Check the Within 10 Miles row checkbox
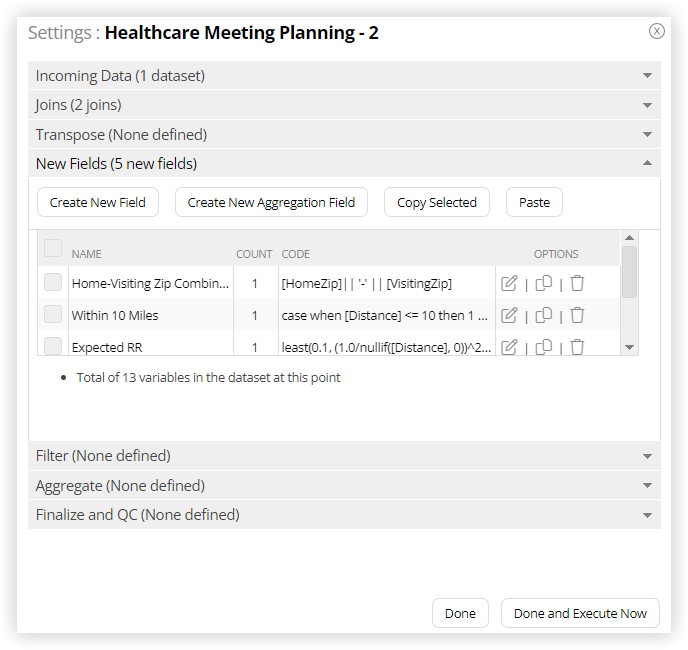 click(53, 314)
